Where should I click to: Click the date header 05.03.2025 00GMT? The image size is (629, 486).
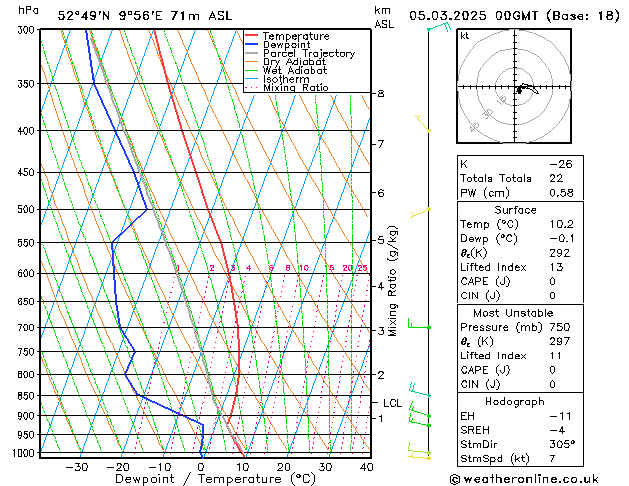[513, 15]
